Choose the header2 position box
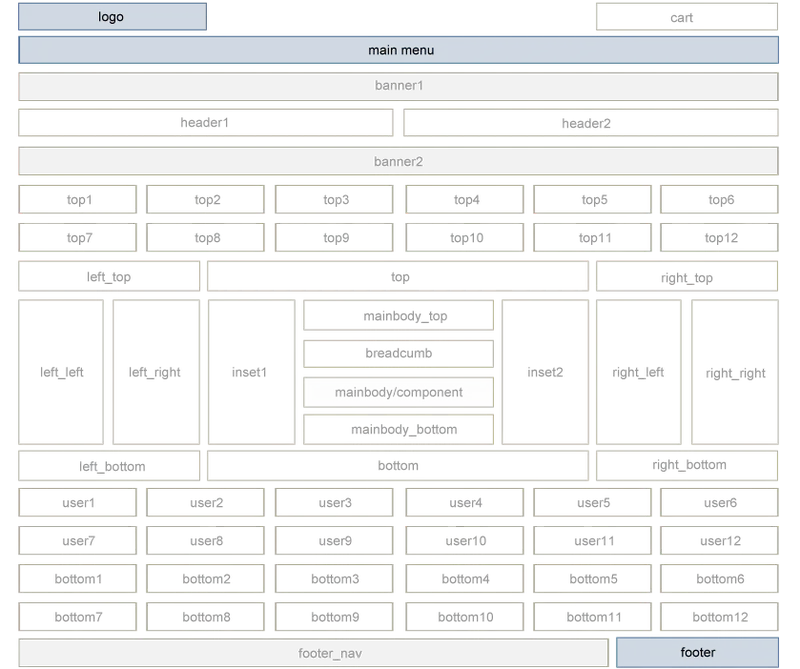This screenshot has width=800, height=669. (591, 122)
